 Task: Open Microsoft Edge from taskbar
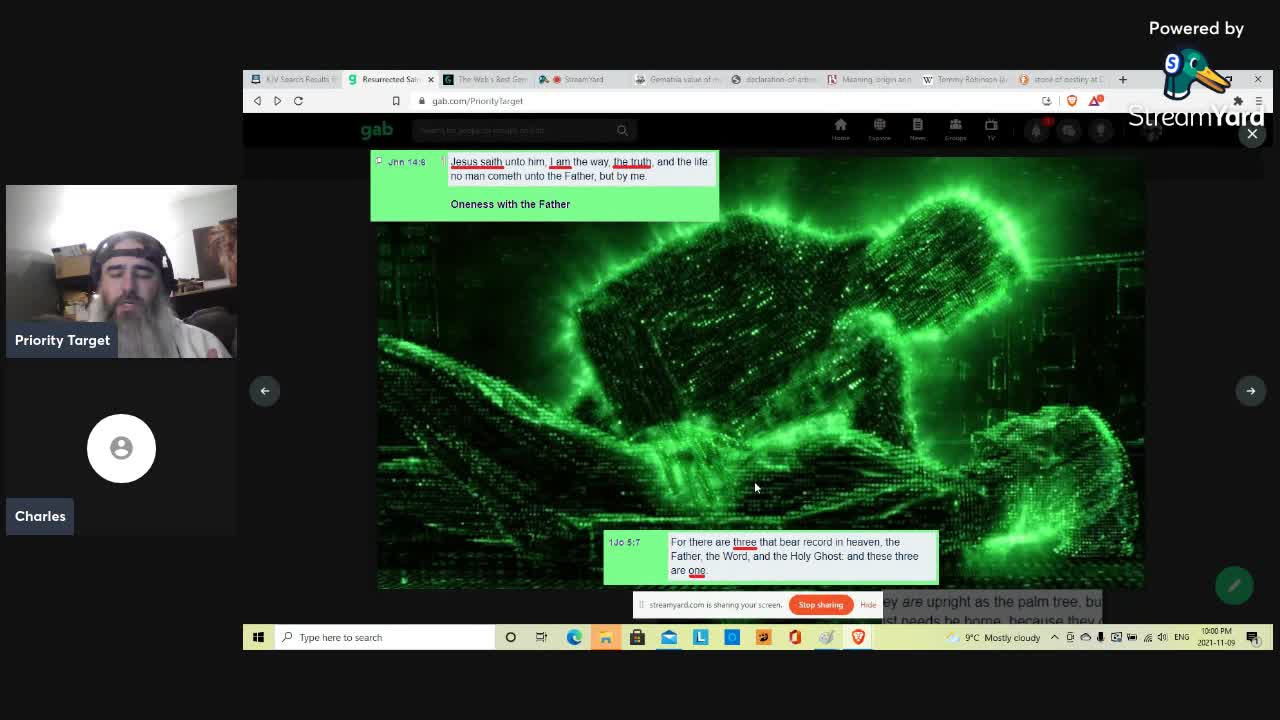(x=574, y=637)
